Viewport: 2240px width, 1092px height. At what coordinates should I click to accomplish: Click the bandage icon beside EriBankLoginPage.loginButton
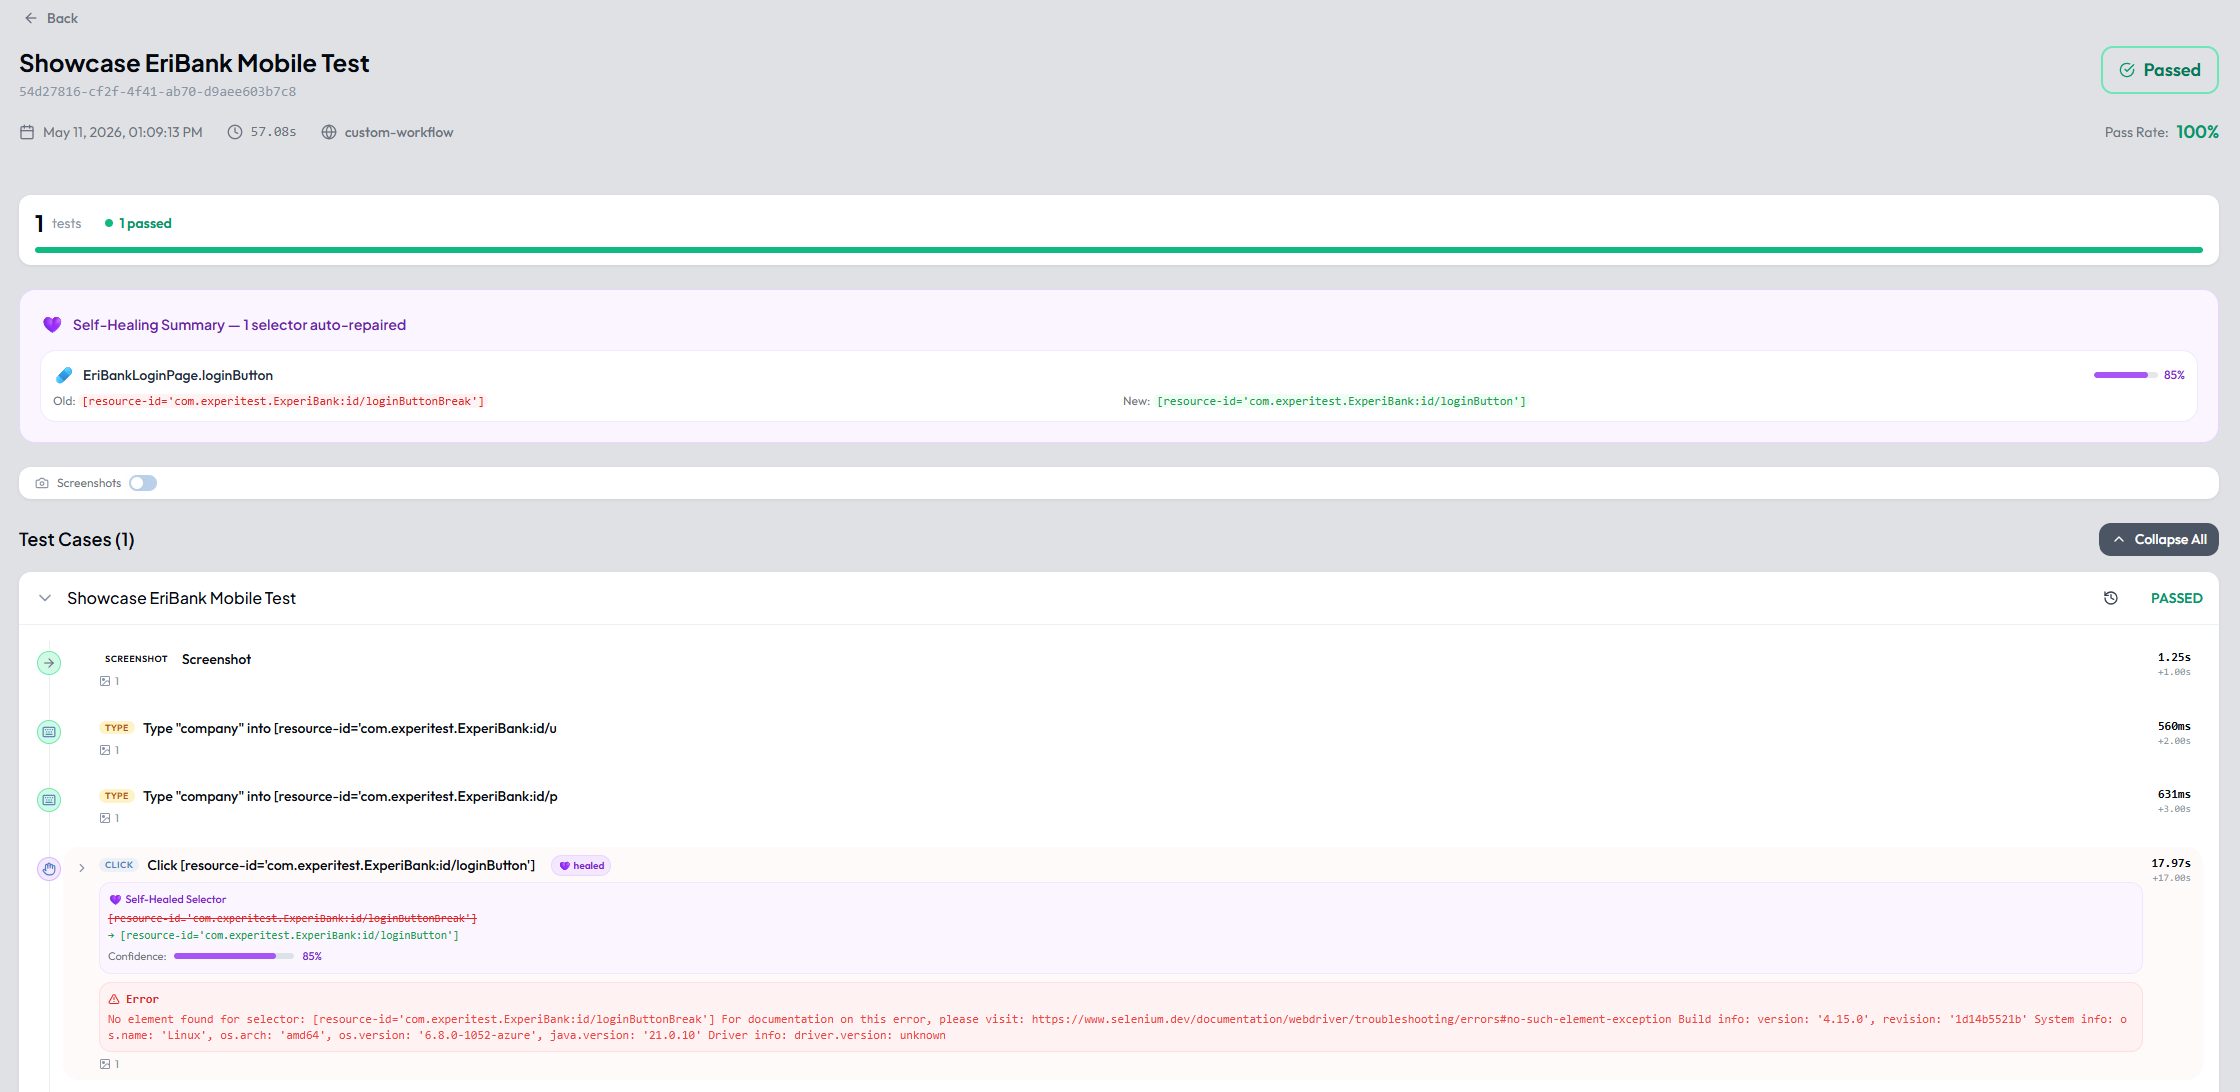point(64,375)
